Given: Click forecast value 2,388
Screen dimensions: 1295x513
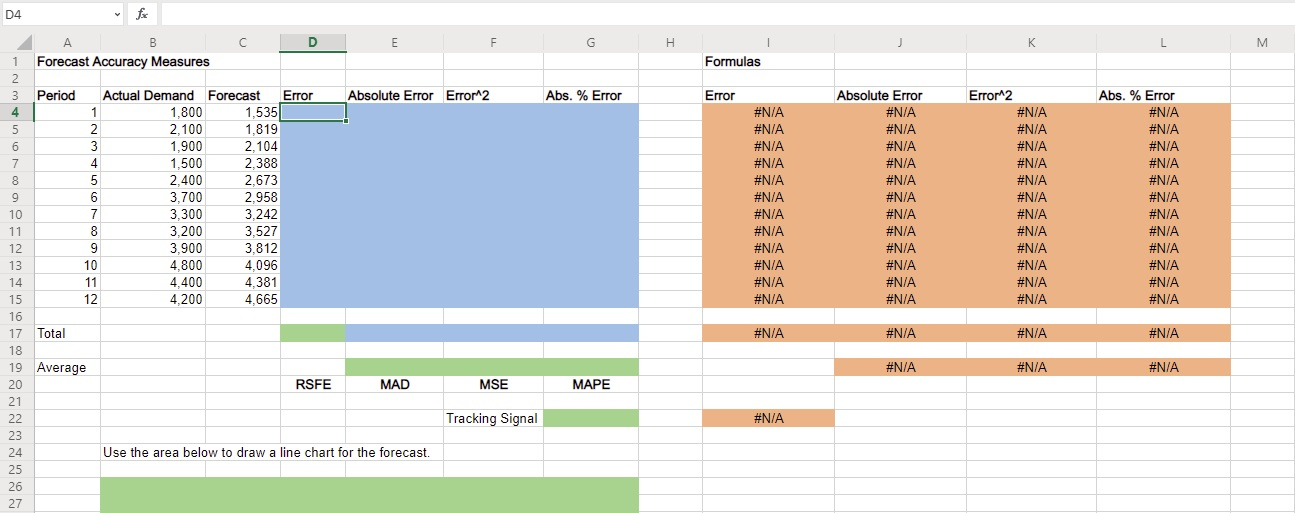Looking at the screenshot, I should 242,163.
